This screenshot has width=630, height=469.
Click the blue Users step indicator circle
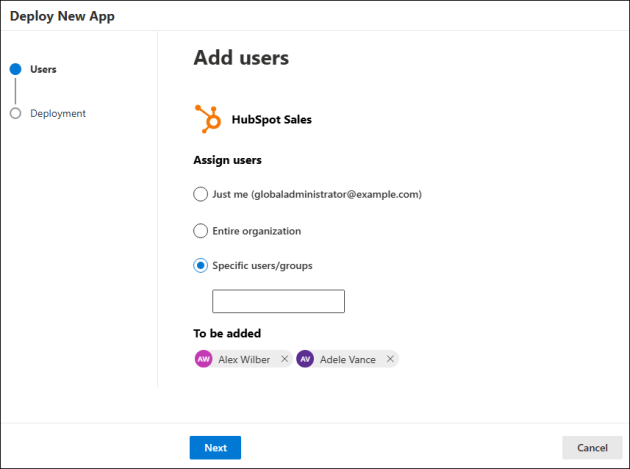tap(16, 69)
